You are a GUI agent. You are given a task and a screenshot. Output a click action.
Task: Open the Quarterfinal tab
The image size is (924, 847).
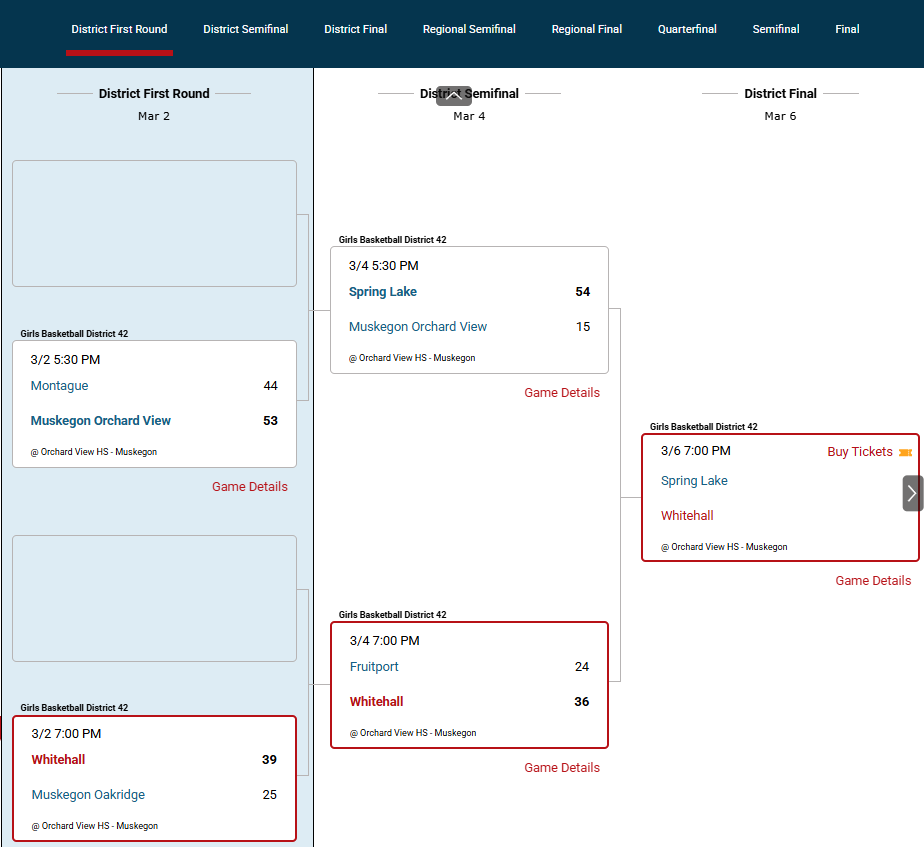point(687,29)
